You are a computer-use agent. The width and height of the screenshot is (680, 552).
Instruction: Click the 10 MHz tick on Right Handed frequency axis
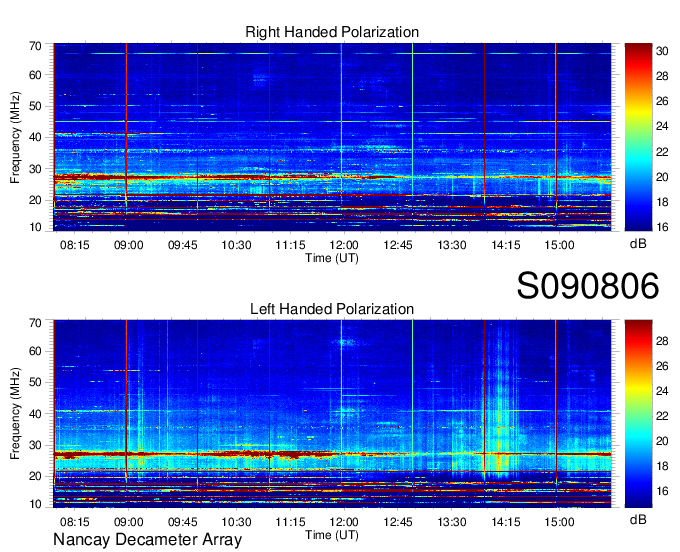coord(35,227)
